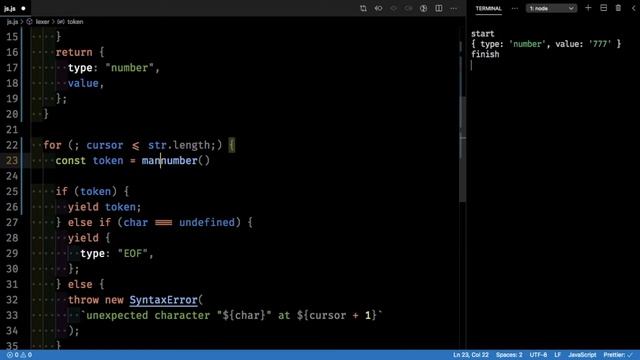The height and width of the screenshot is (360, 640).
Task: Select the TERMINAL tab
Action: coord(489,8)
